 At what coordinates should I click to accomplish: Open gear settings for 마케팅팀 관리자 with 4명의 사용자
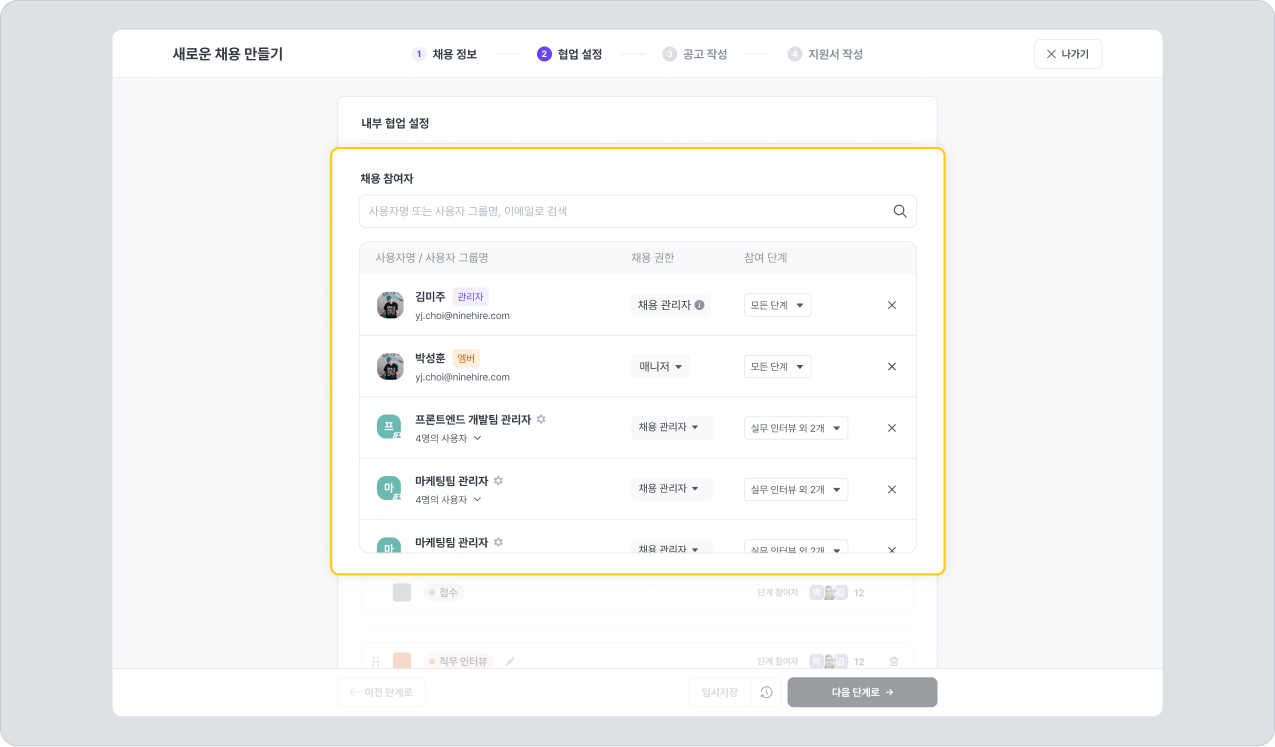(x=498, y=481)
